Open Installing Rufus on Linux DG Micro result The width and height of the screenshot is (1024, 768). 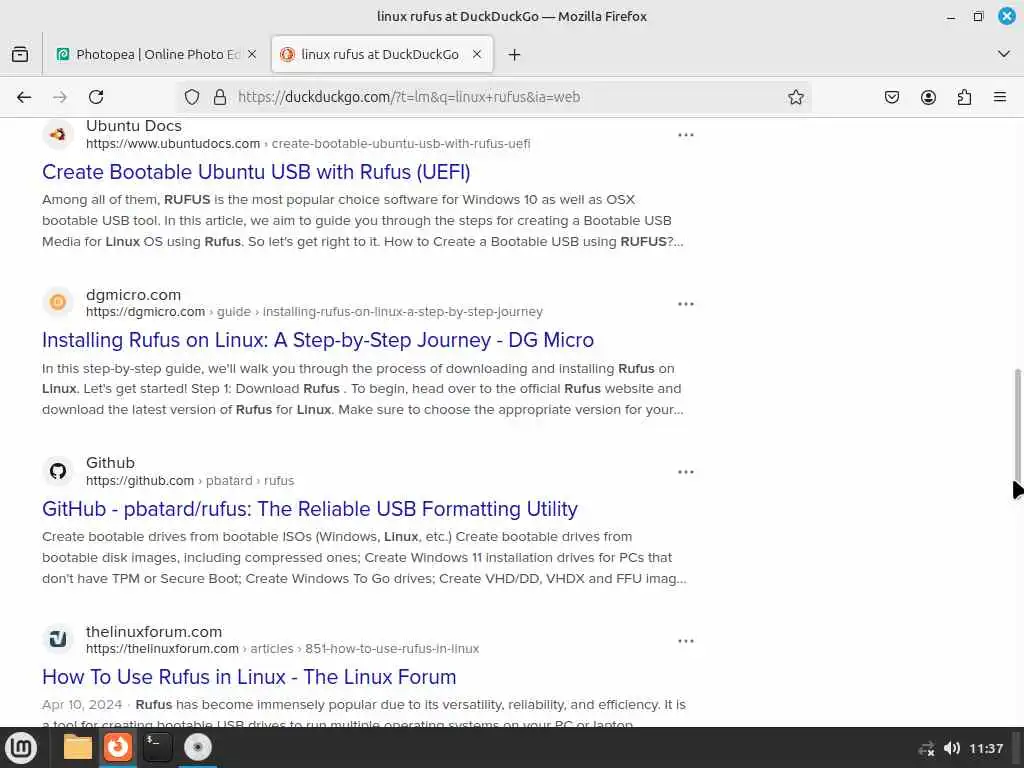point(318,340)
